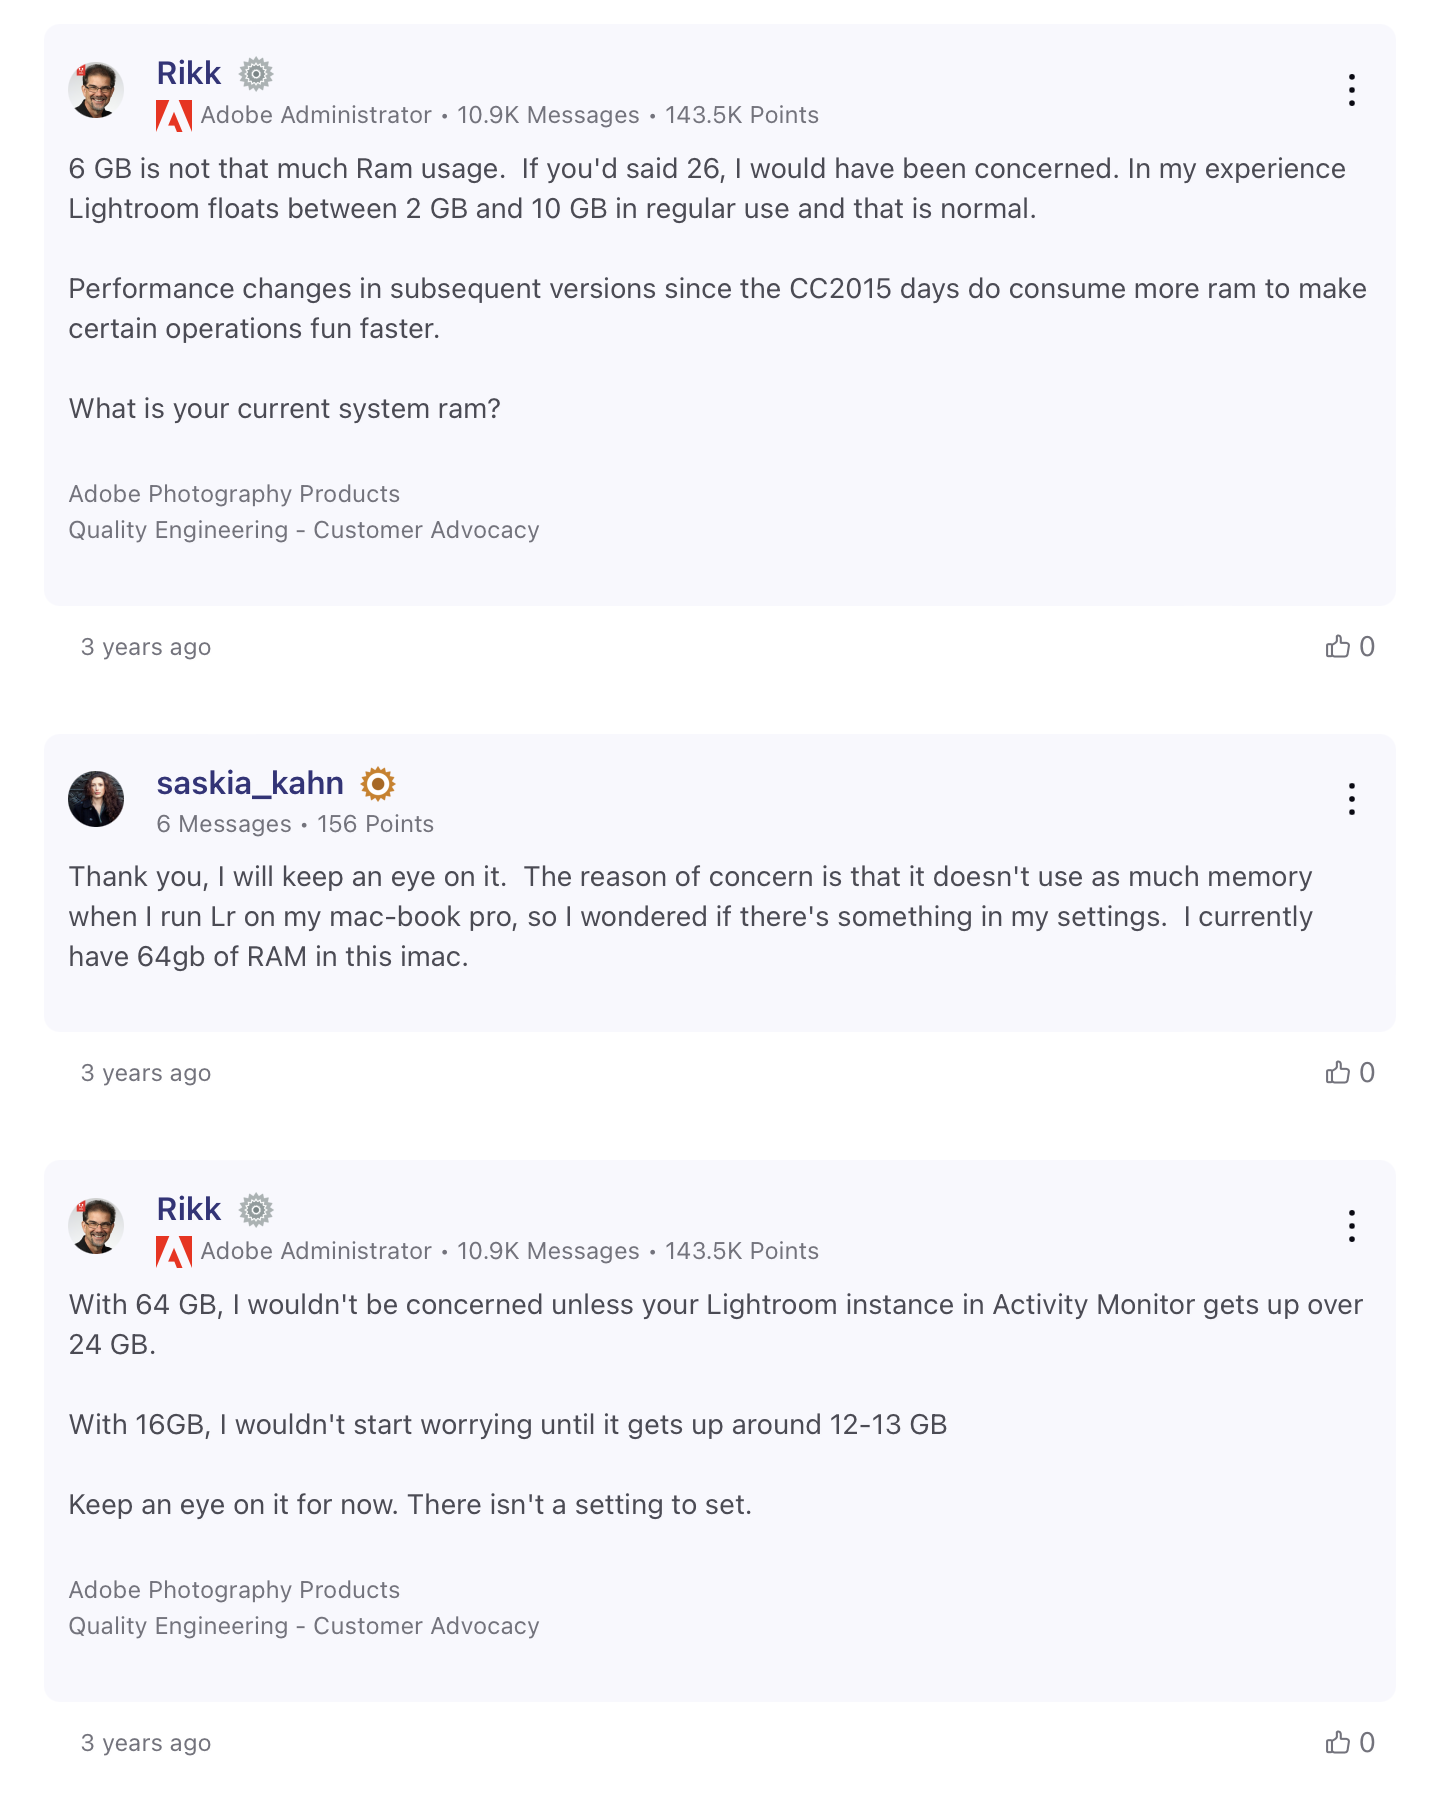Click orange rank badge next to saskia_kahn
1442x1812 pixels.
(378, 784)
